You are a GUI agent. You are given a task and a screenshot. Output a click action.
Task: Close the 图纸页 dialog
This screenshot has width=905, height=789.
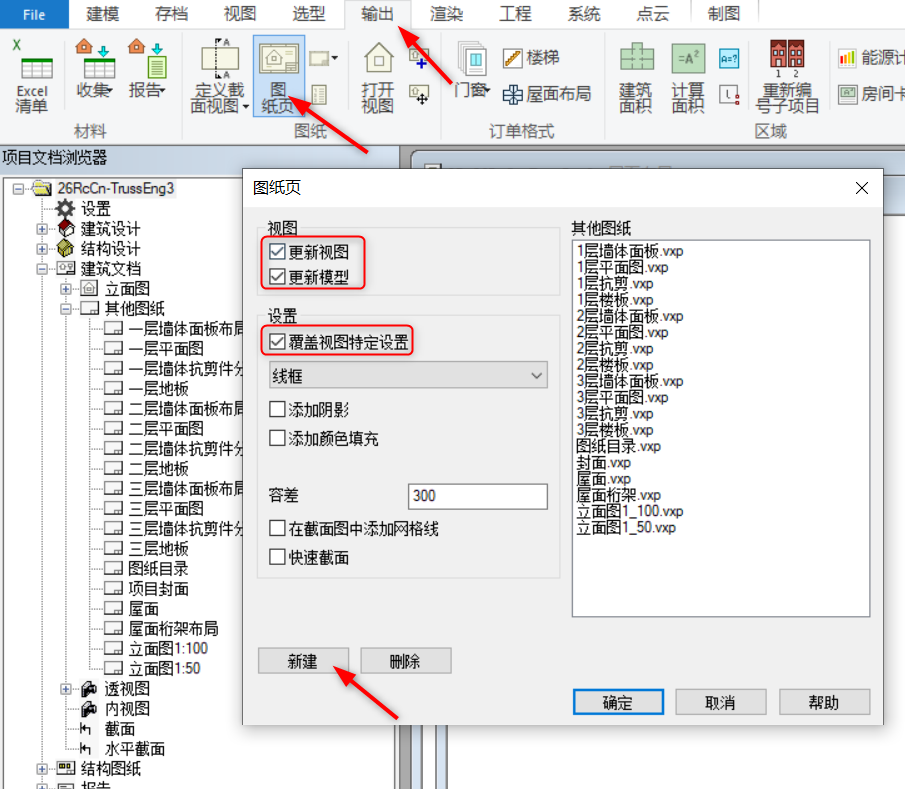(x=862, y=188)
